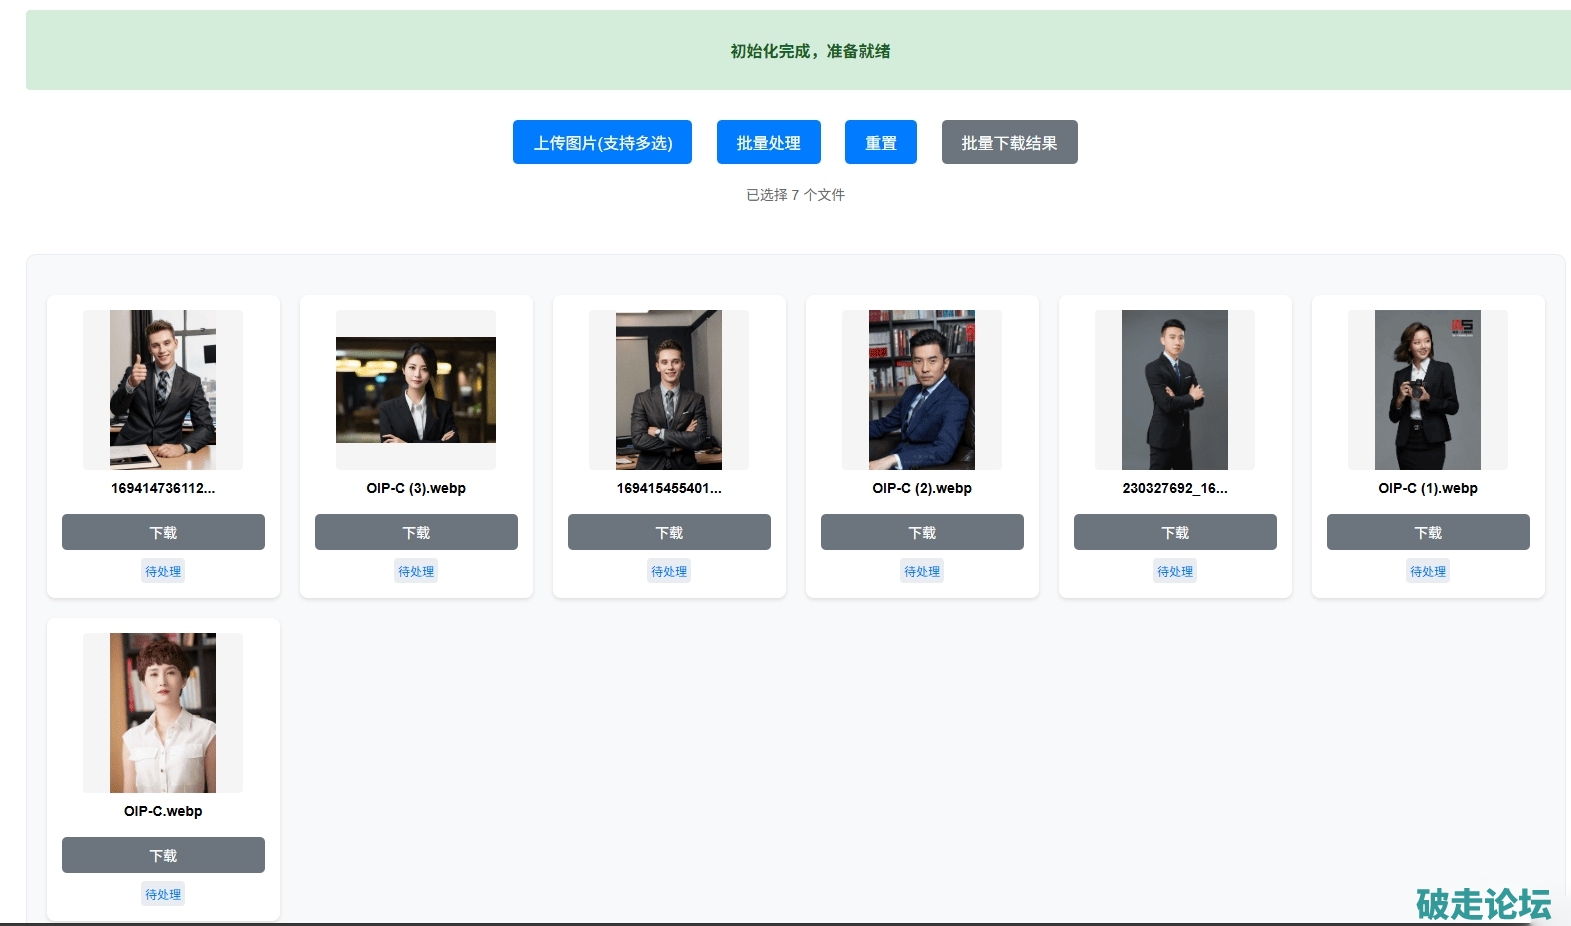Click the upload images button (上传图片)
The height and width of the screenshot is (926, 1571).
click(x=602, y=142)
